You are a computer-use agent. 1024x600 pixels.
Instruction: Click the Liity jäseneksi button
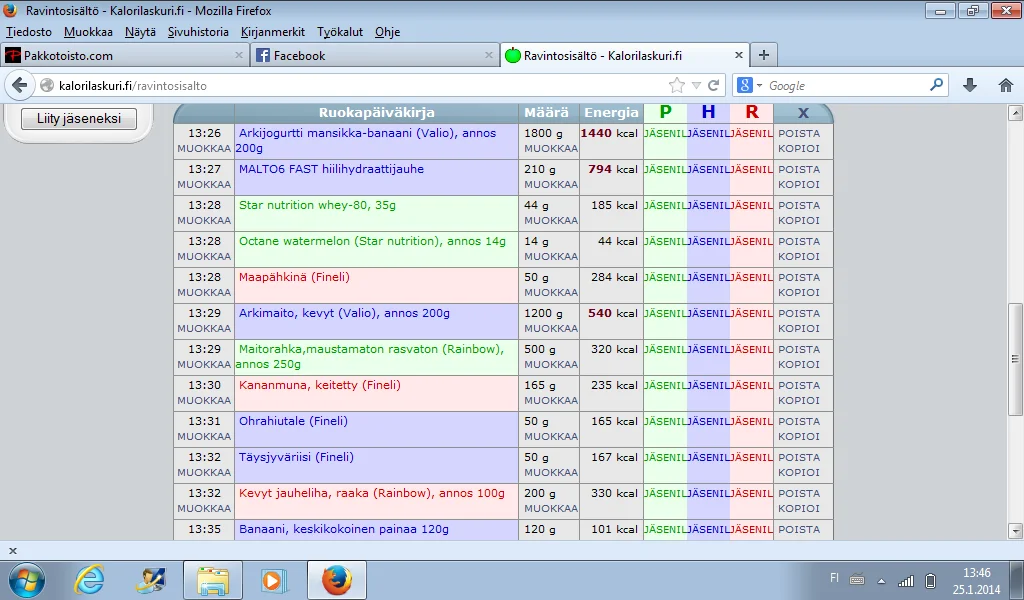click(78, 119)
